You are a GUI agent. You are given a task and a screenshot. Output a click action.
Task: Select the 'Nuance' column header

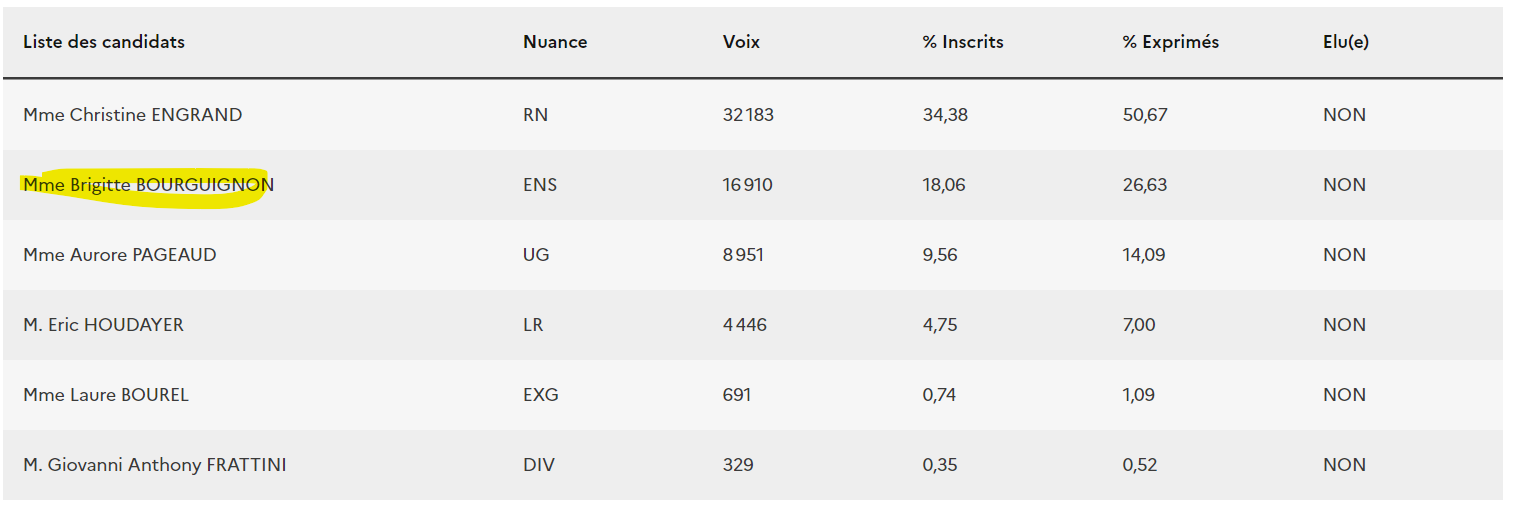pos(555,42)
